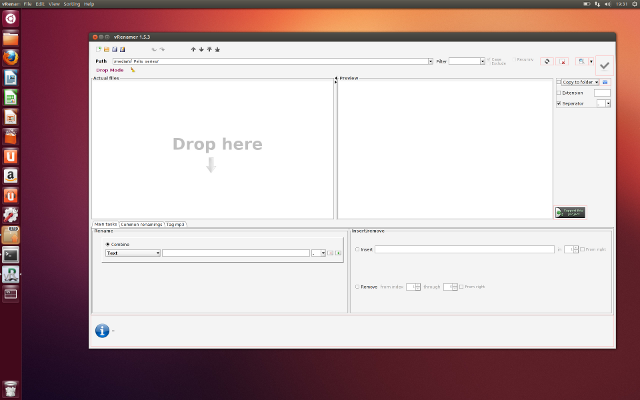Image resolution: width=640 pixels, height=400 pixels.
Task: Click the blue info icon at bottom
Action: click(x=101, y=331)
